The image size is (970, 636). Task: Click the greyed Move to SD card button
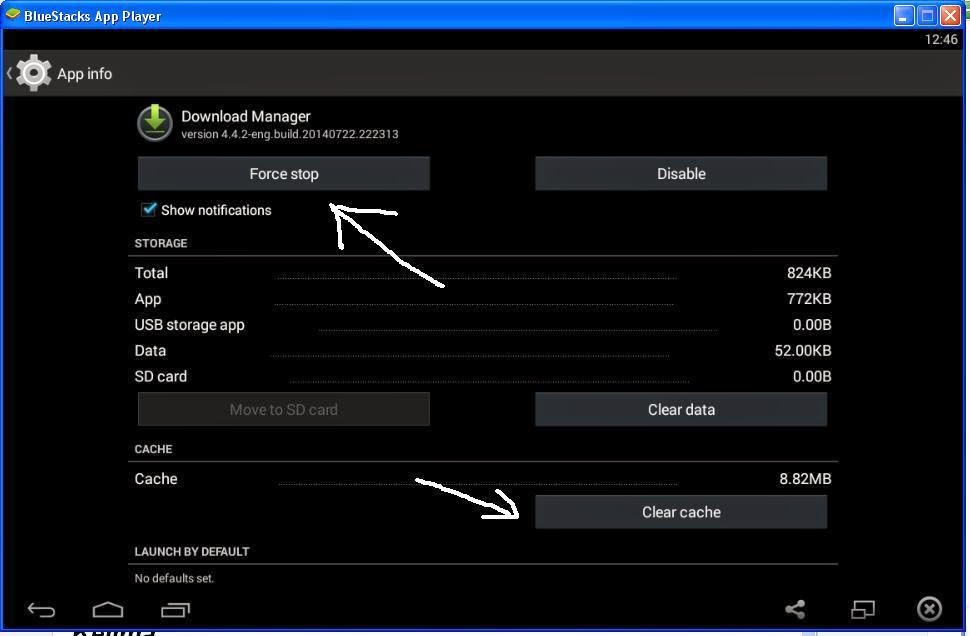click(x=283, y=409)
